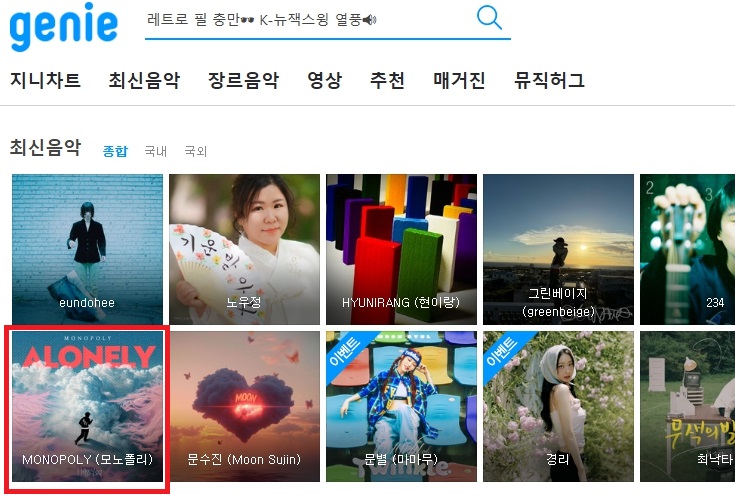Switch to the 종합 tab
This screenshot has height=501, width=735.
pyautogui.click(x=115, y=151)
